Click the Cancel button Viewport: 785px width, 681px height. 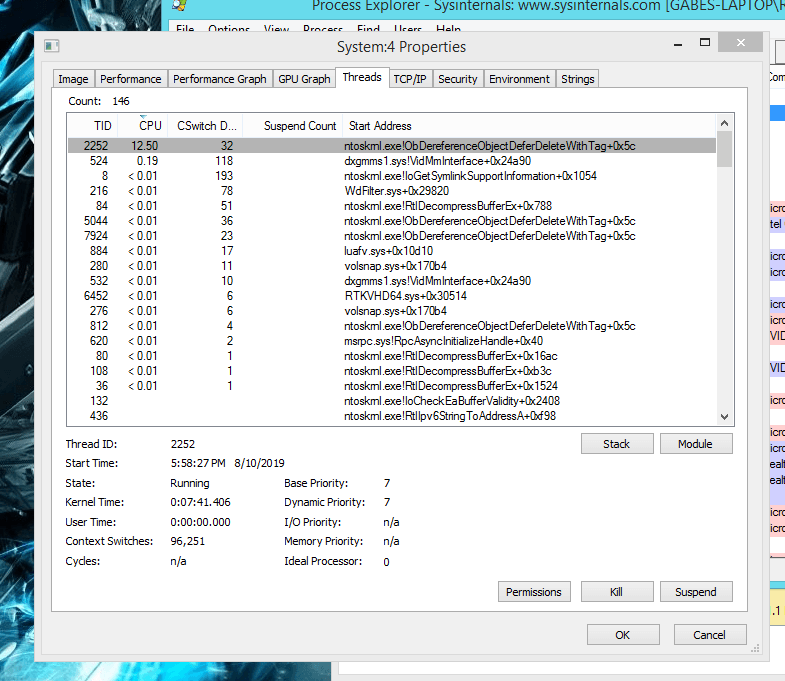[710, 635]
